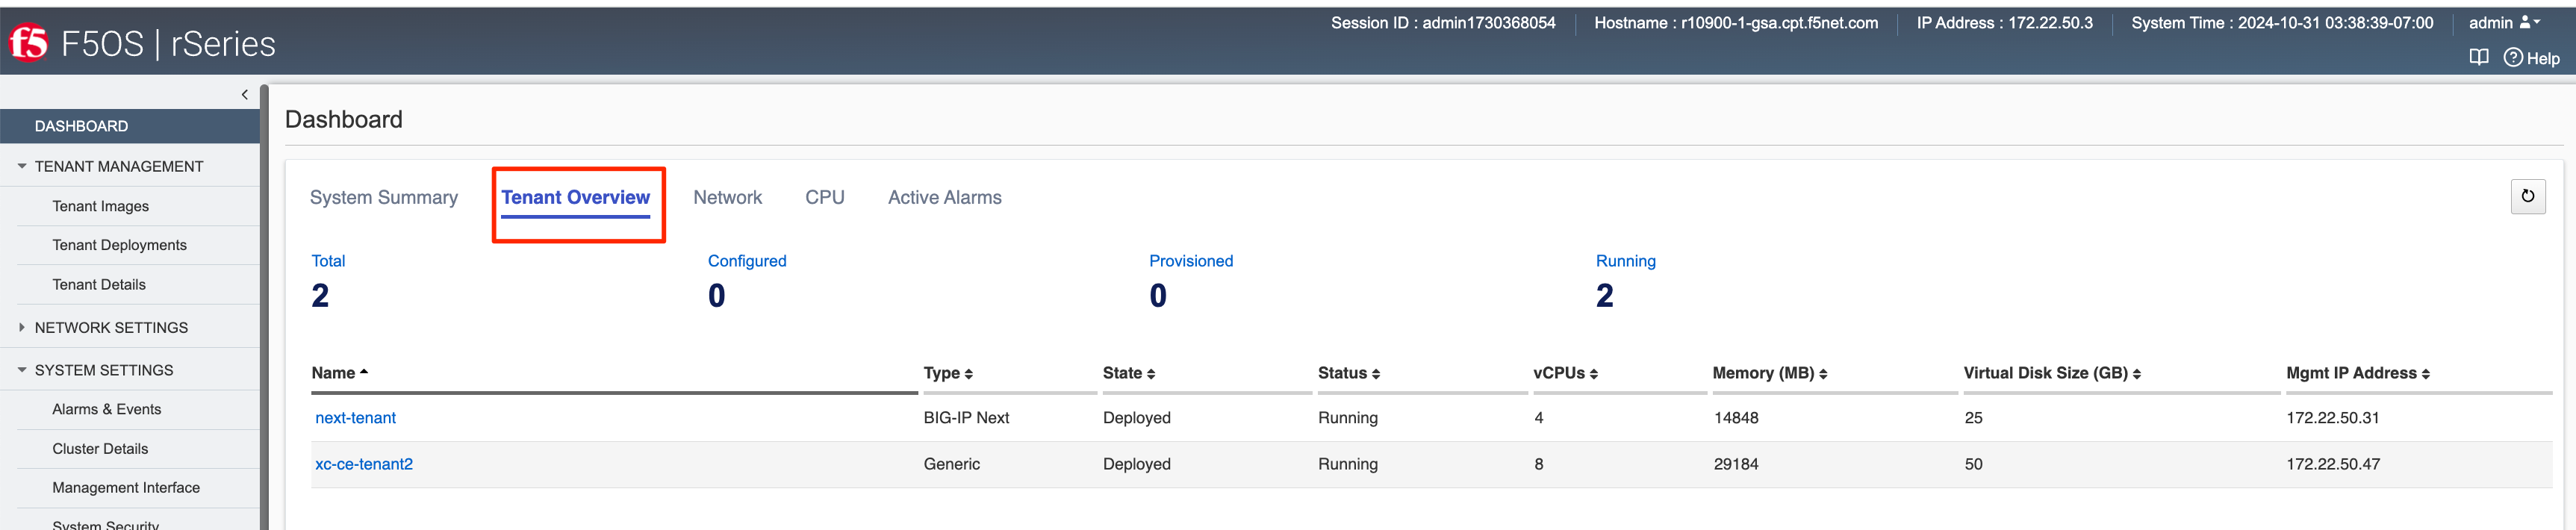
Task: Open Tenant Details page
Action: pos(99,285)
